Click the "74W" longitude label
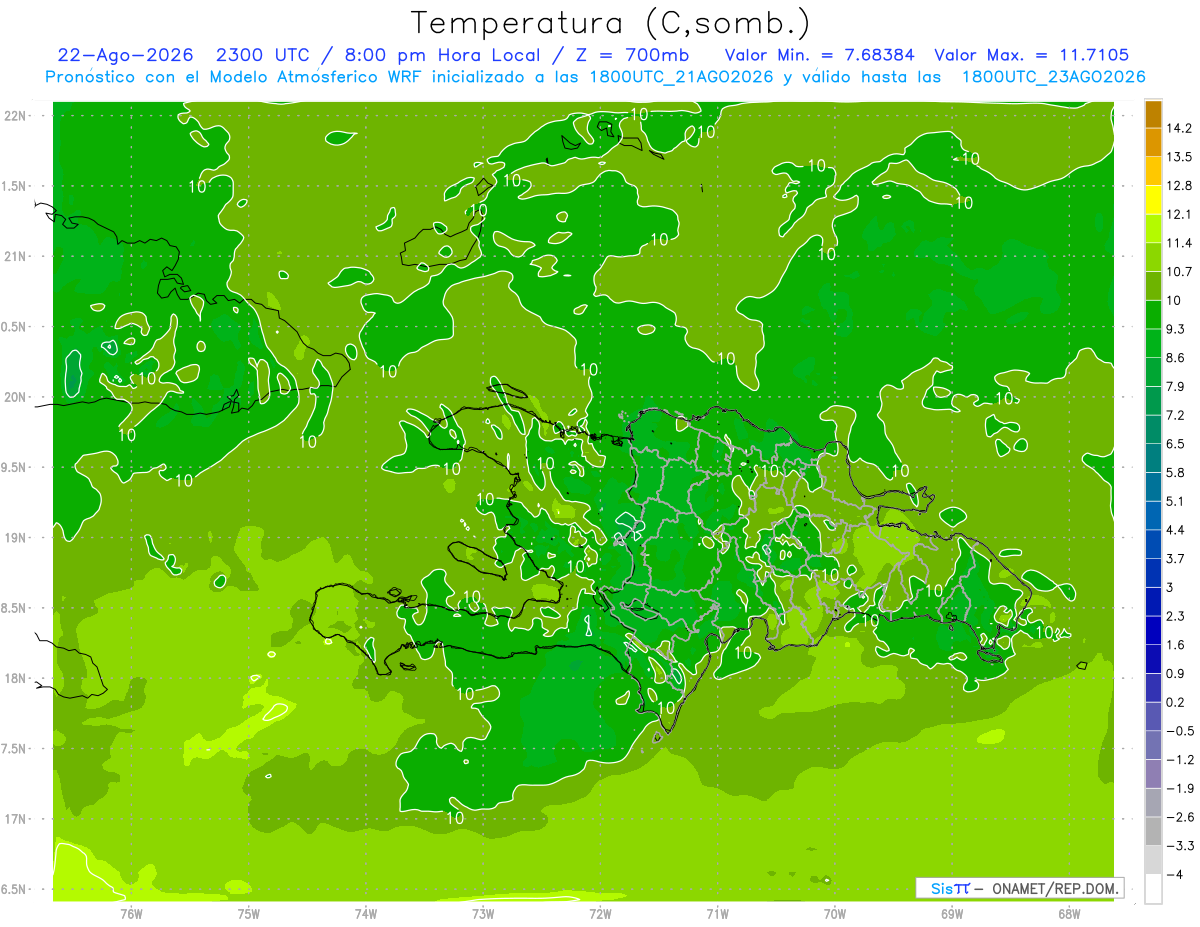Image resolution: width=1200 pixels, height=927 pixels. click(x=366, y=913)
